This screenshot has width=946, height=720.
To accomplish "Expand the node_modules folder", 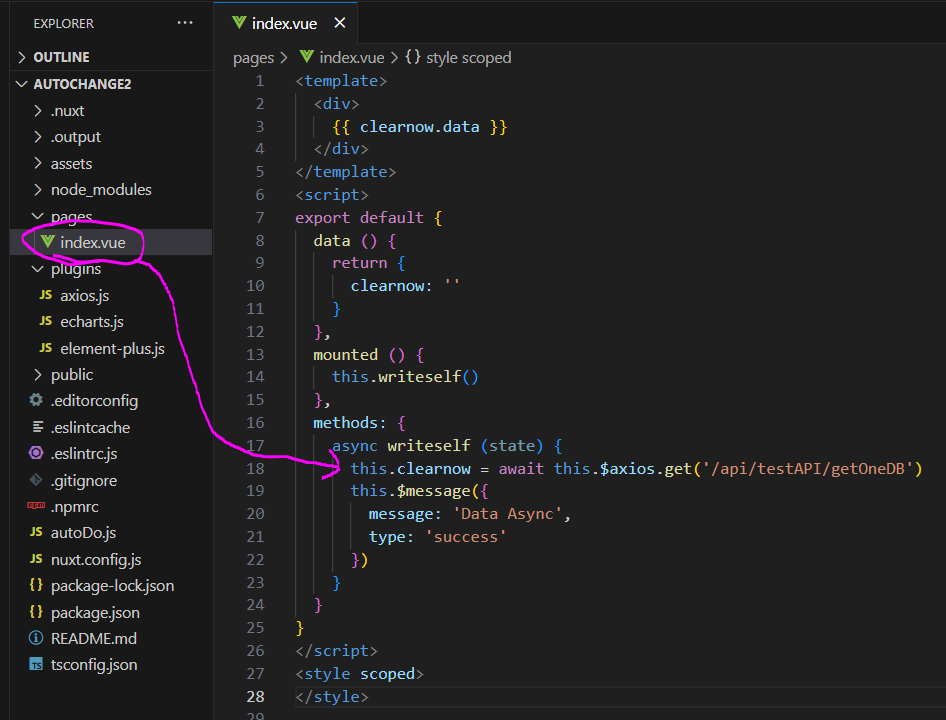I will click(100, 190).
